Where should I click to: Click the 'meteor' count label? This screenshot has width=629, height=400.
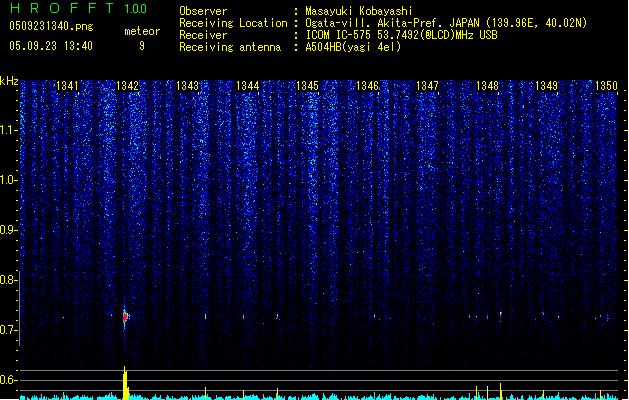pos(142,31)
